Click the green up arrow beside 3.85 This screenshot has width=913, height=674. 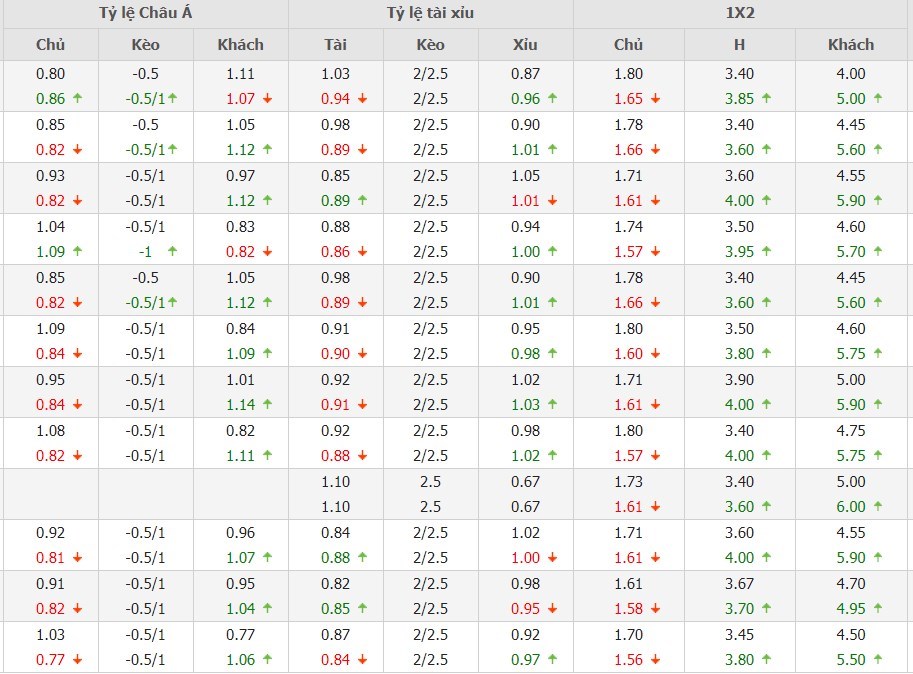coord(767,99)
